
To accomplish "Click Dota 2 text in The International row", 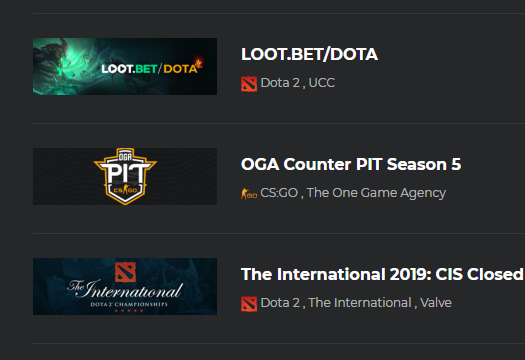I will (x=280, y=303).
